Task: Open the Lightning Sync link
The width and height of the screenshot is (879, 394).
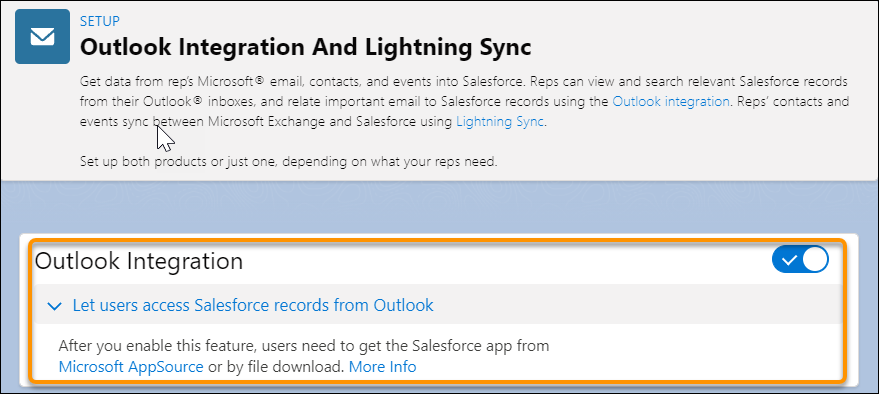Action: click(x=500, y=122)
